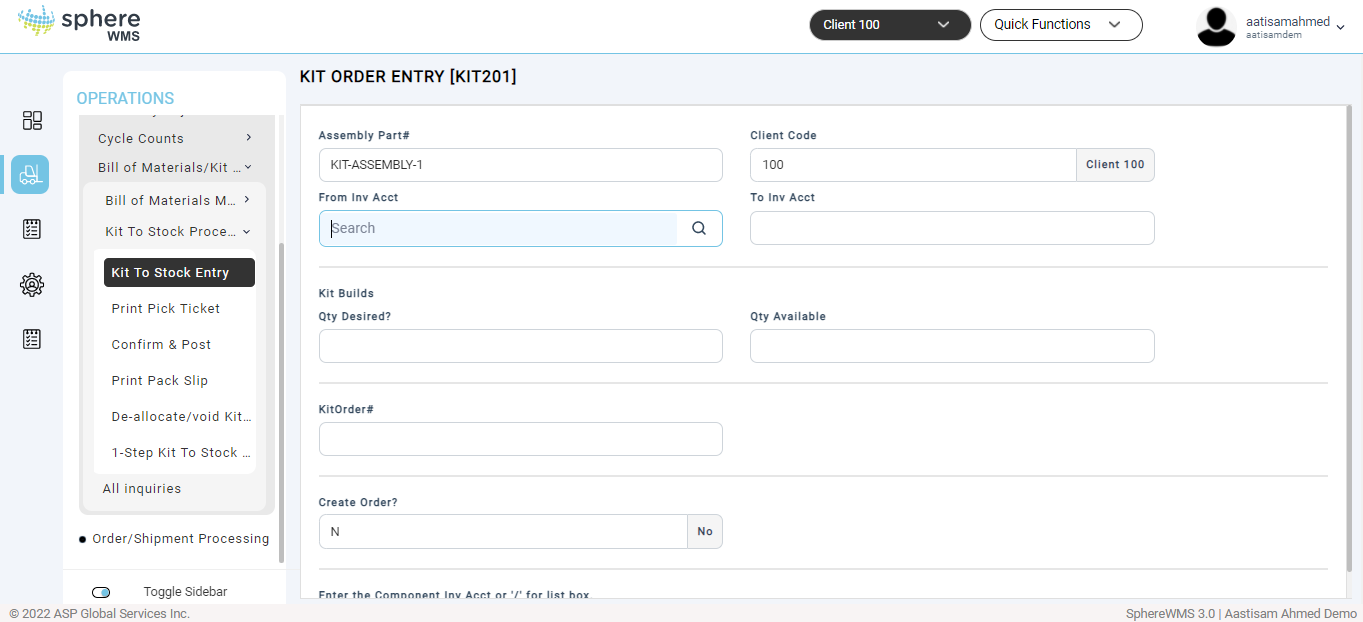Screen dimensions: 1363x622
Task: Click the dashboard grid icon in left rail
Action: (32, 121)
